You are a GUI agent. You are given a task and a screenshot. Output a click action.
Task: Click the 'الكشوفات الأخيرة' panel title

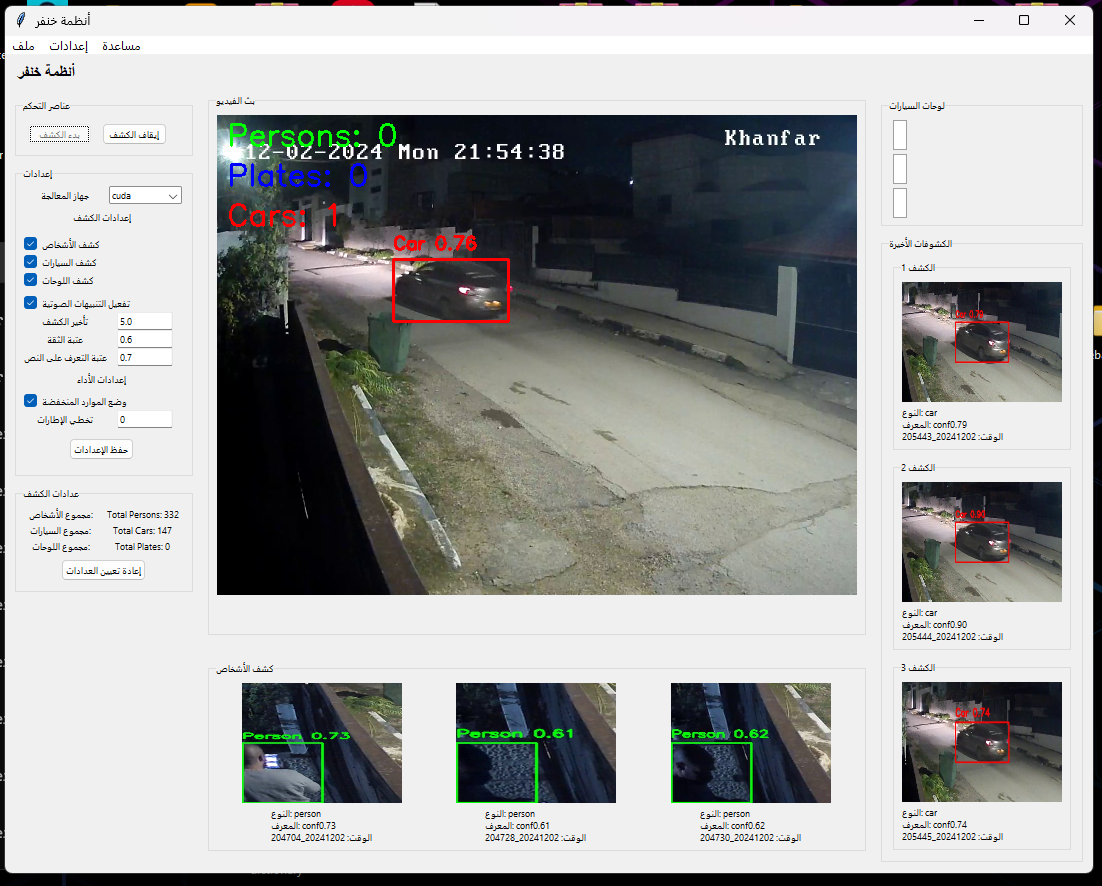click(x=921, y=244)
